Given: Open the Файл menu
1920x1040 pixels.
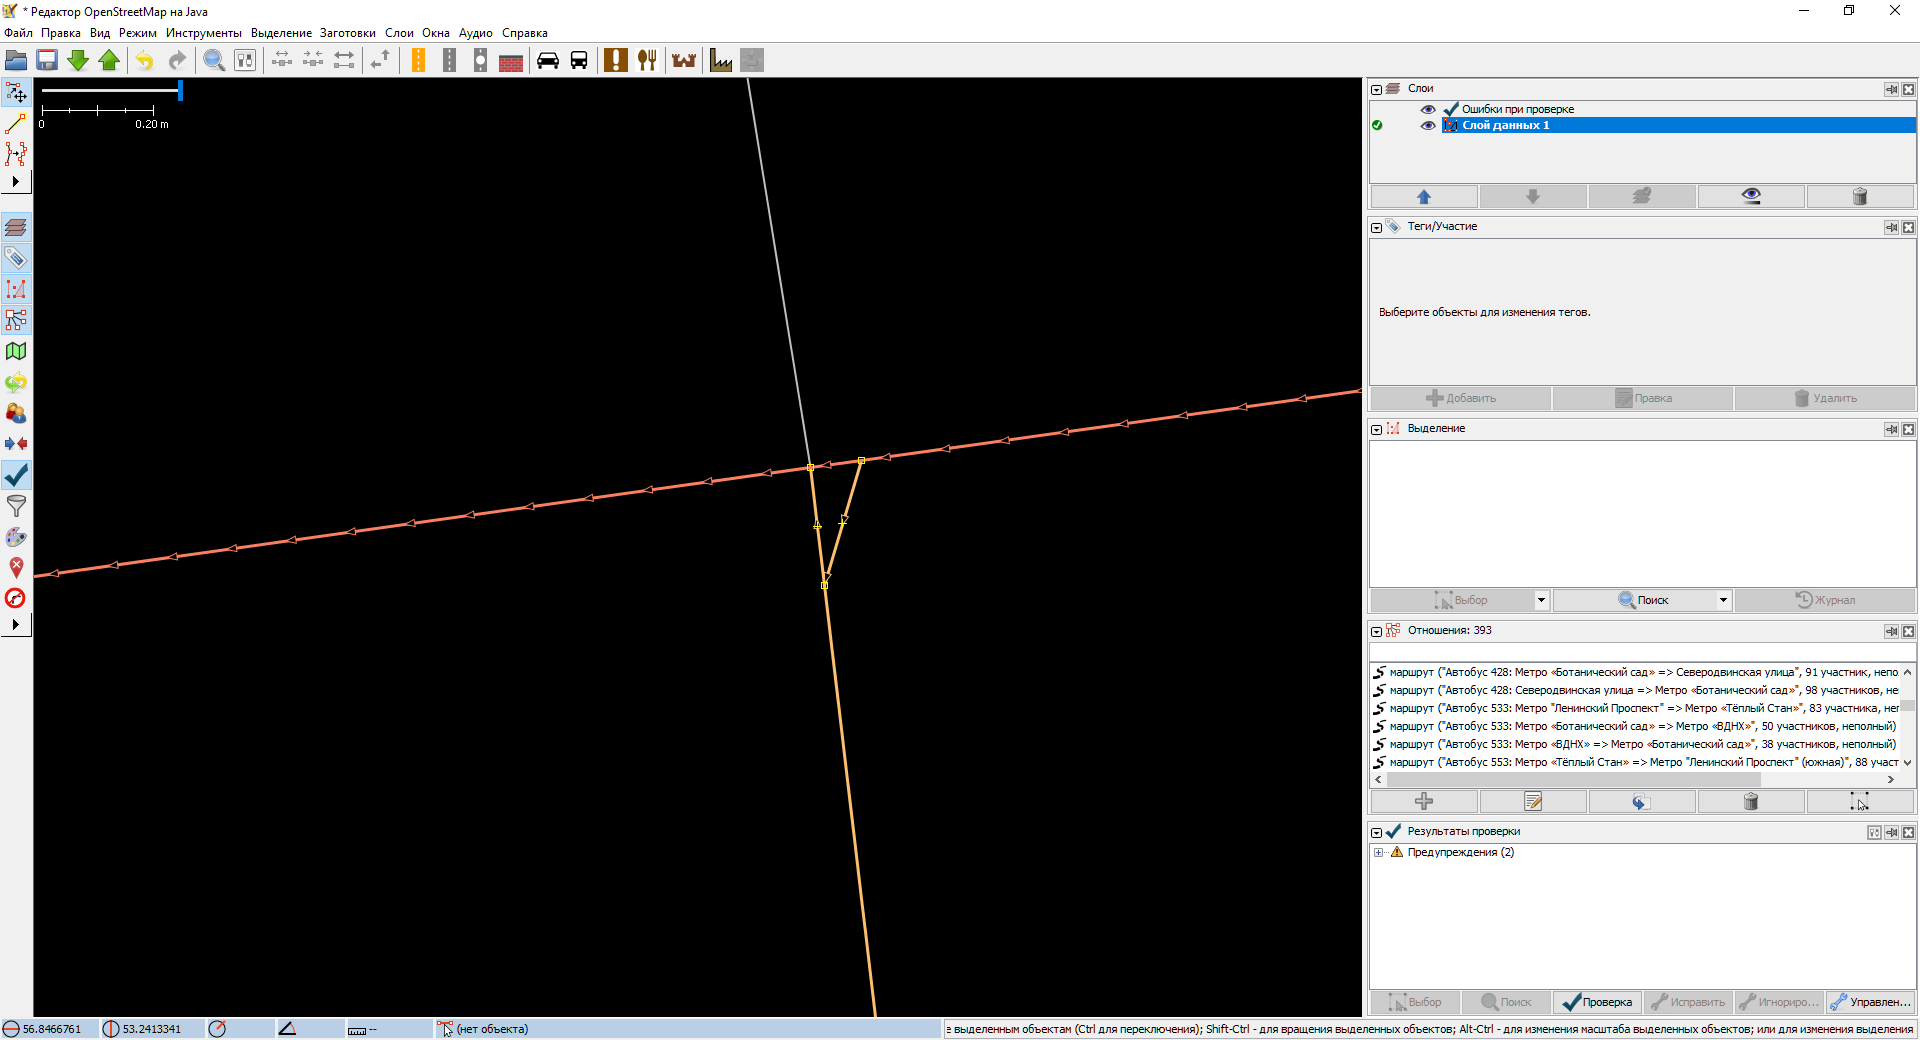Looking at the screenshot, I should pos(18,33).
